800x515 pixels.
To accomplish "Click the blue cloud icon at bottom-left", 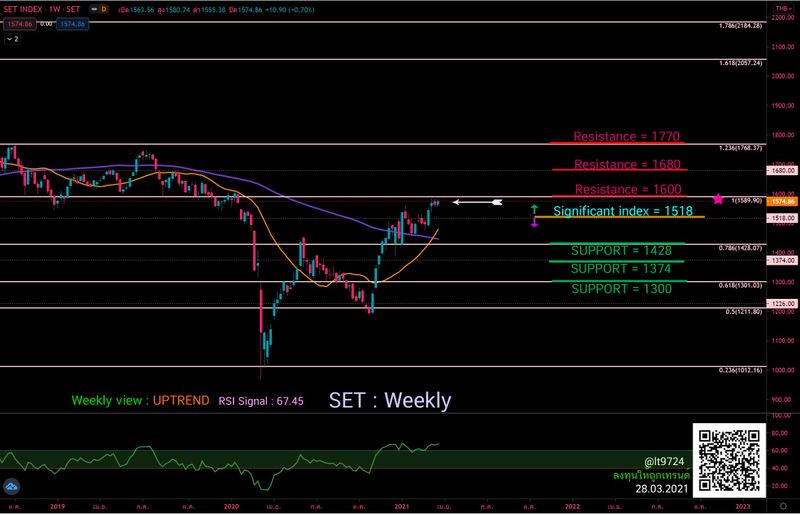I will (11, 486).
